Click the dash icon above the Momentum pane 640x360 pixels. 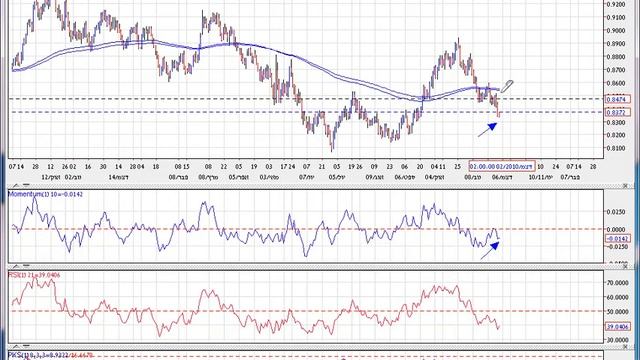coord(26,186)
